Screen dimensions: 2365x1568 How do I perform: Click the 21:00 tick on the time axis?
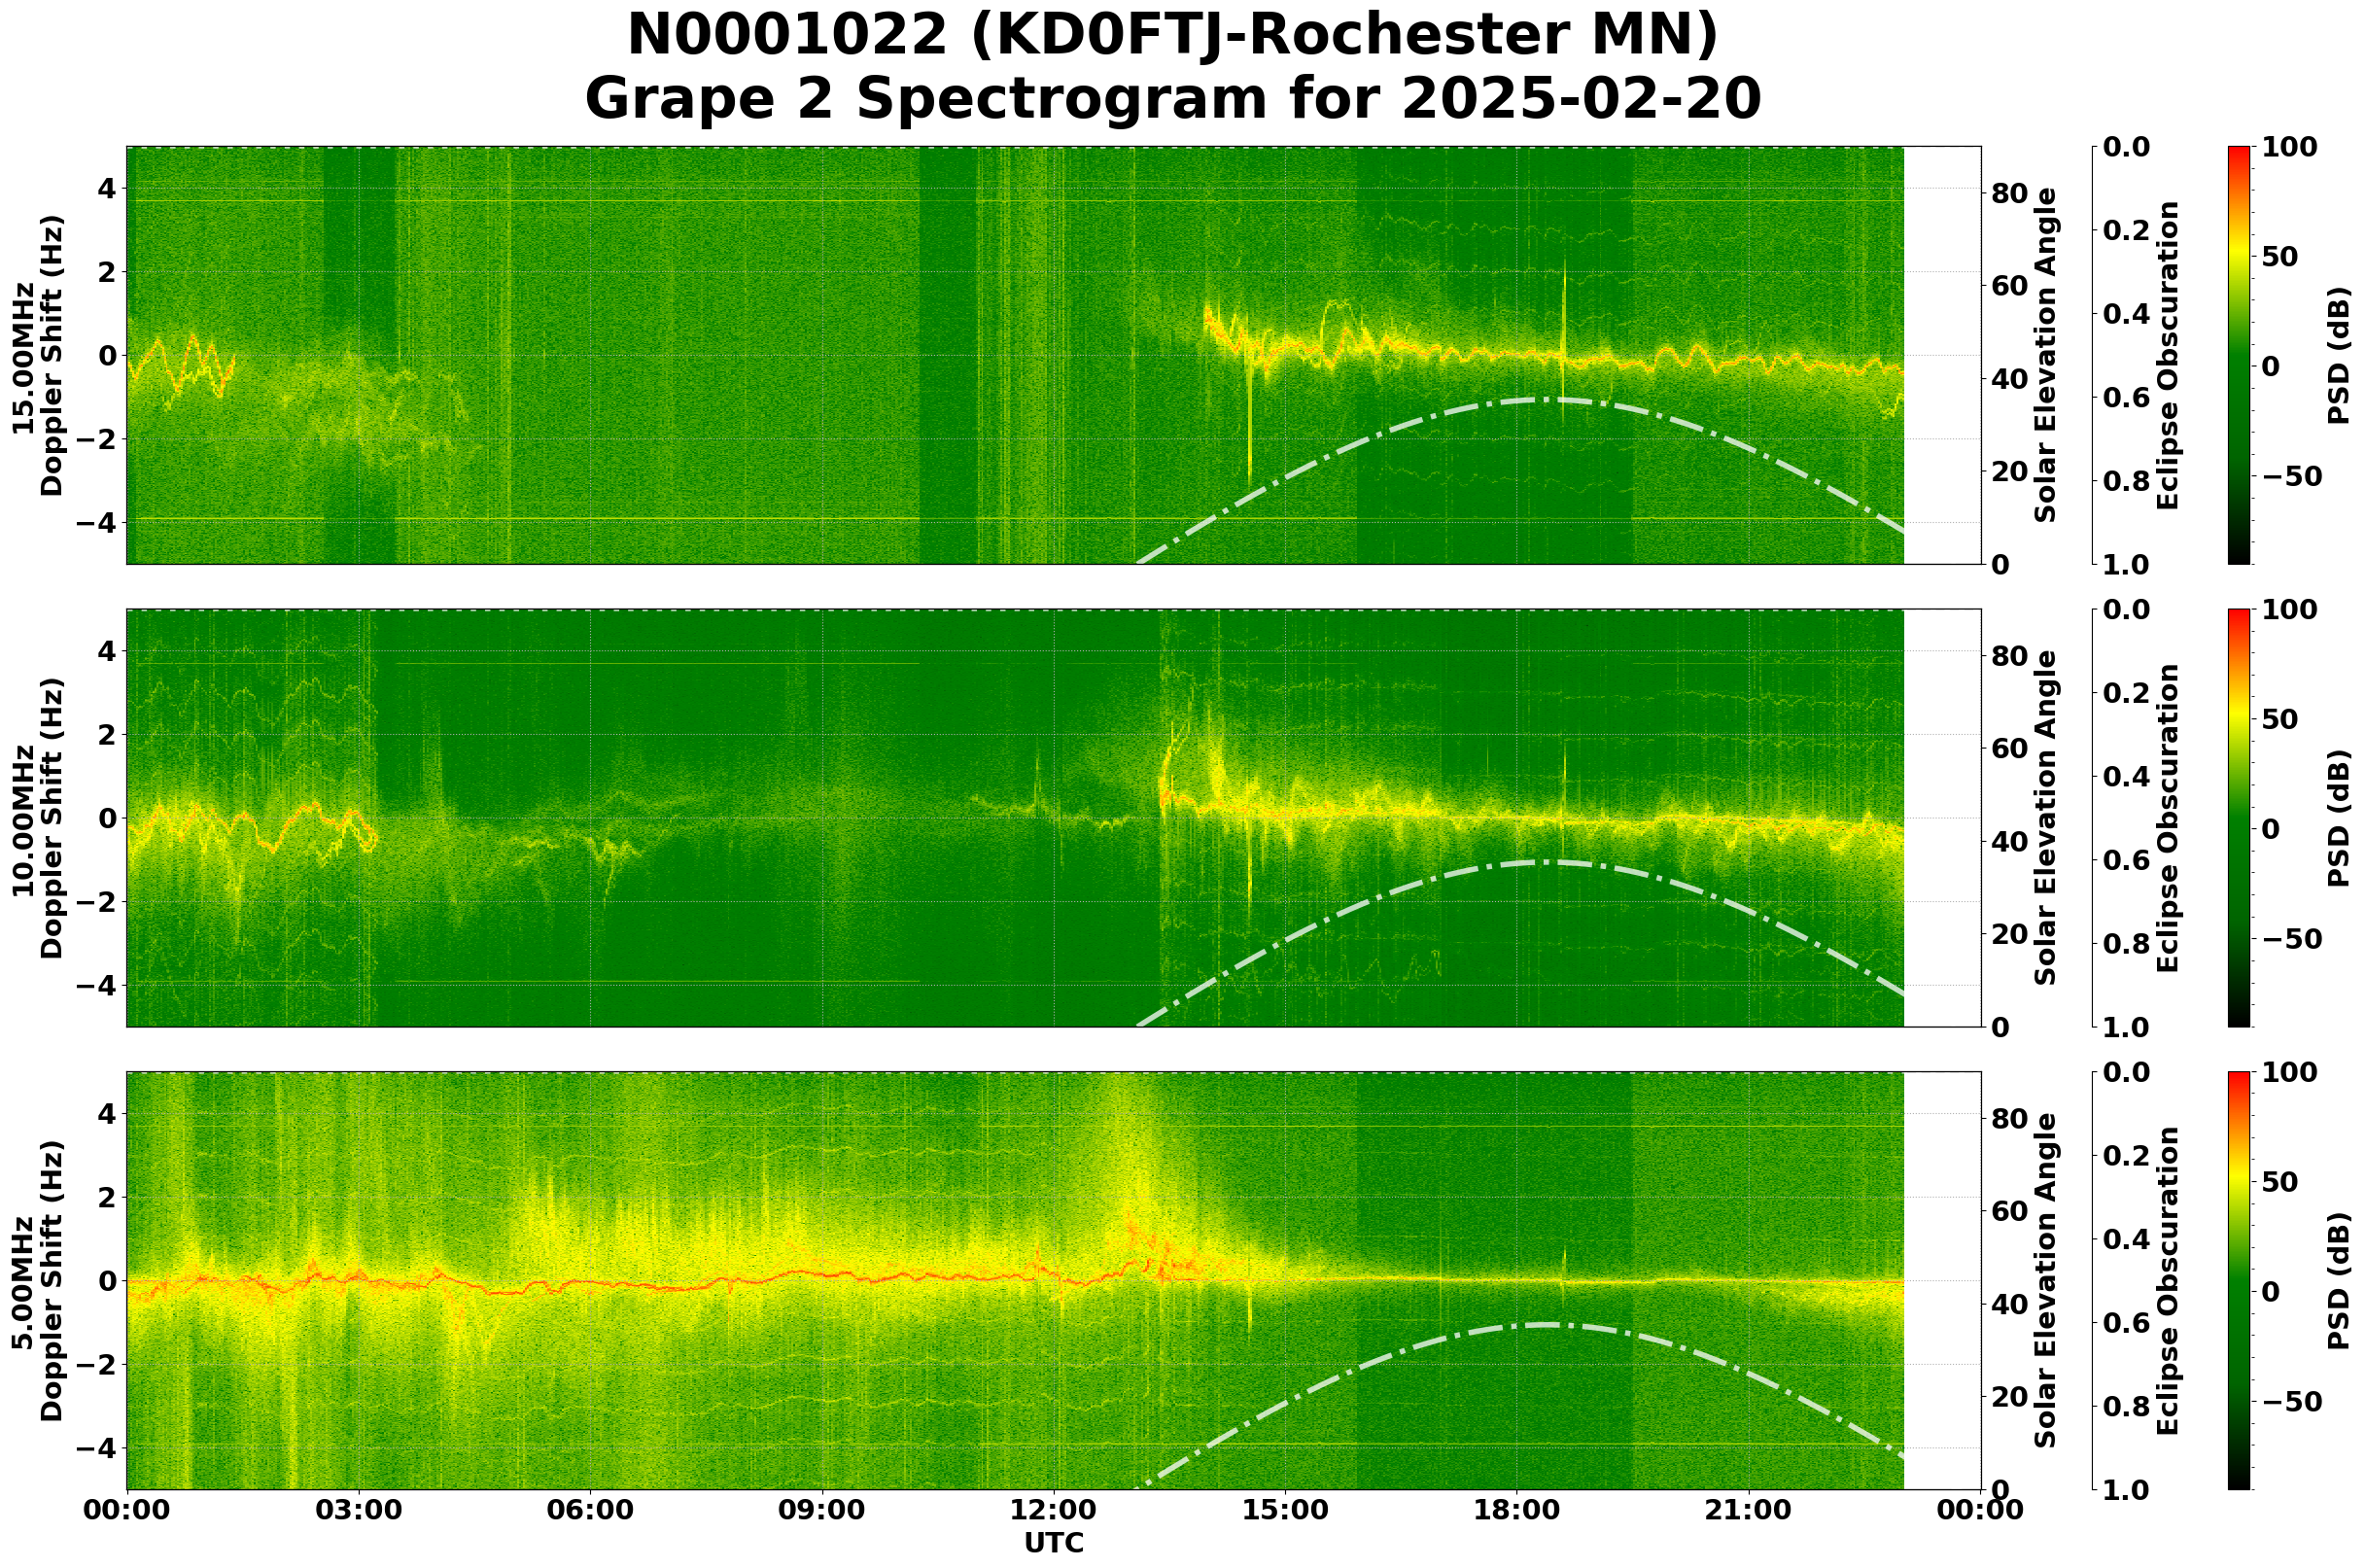click(x=1748, y=1510)
